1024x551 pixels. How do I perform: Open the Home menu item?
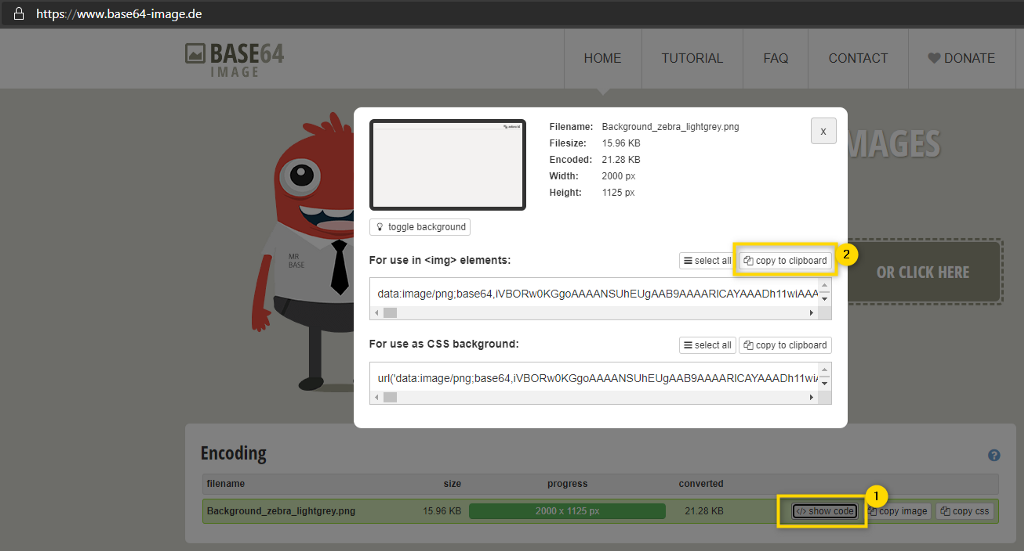(602, 58)
